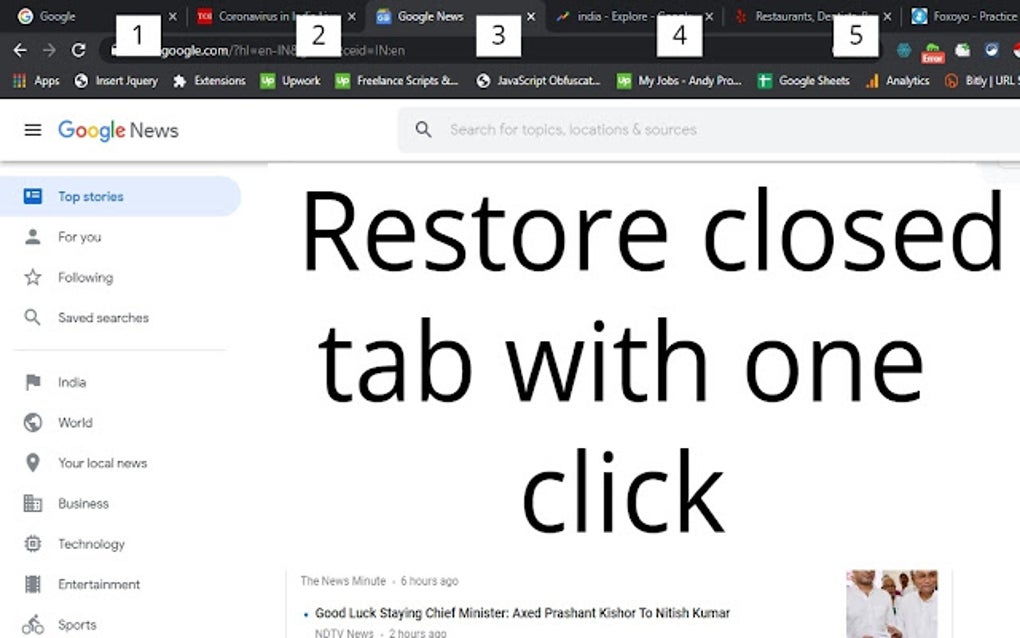Click the Technology section icon

click(x=33, y=543)
